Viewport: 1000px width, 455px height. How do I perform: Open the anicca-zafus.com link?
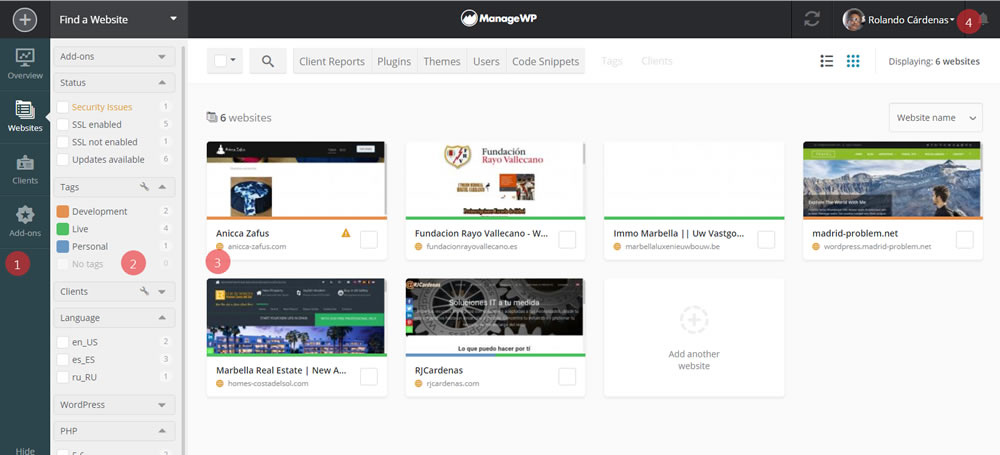[x=257, y=247]
